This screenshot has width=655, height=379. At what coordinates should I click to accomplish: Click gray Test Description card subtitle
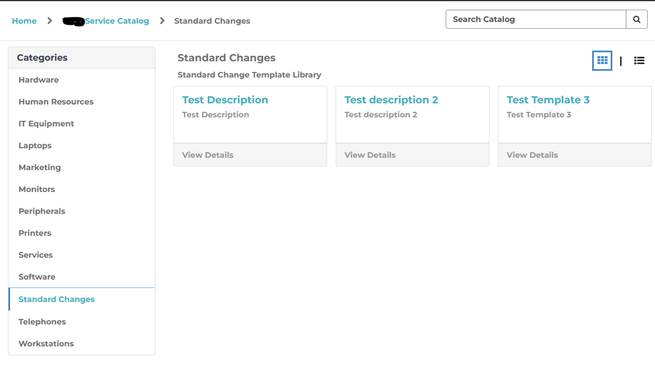(x=216, y=114)
